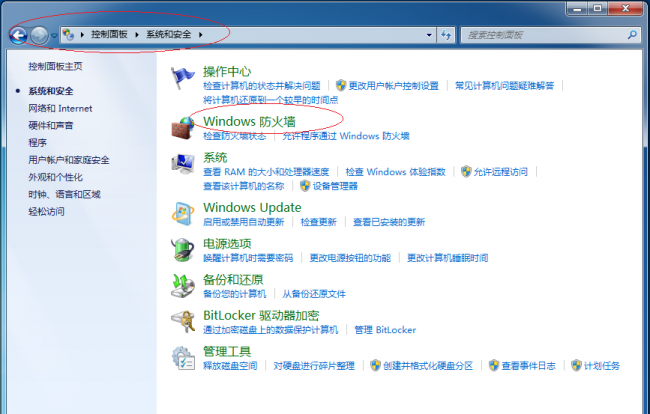This screenshot has height=414, width=650.
Task: Click the control panel icon in address bar
Action: (68, 35)
